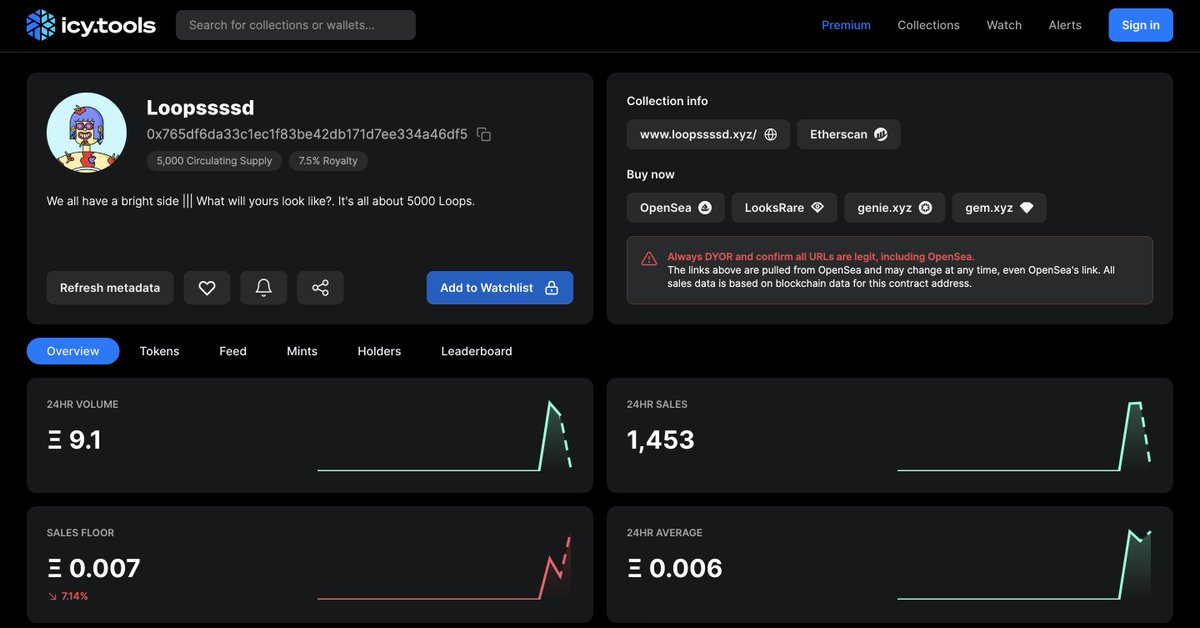Click the 24HR Volume sparkline chart

pos(445,436)
